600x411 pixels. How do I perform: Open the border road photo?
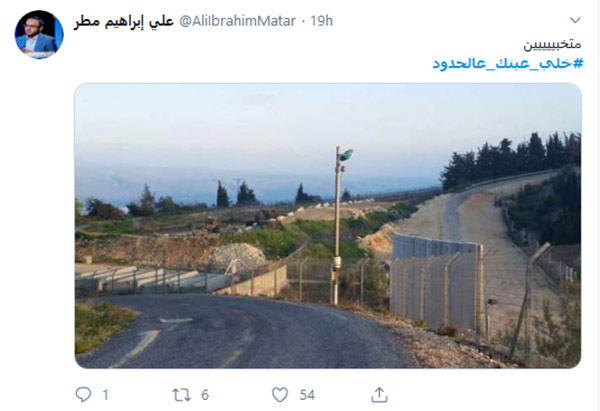point(328,225)
